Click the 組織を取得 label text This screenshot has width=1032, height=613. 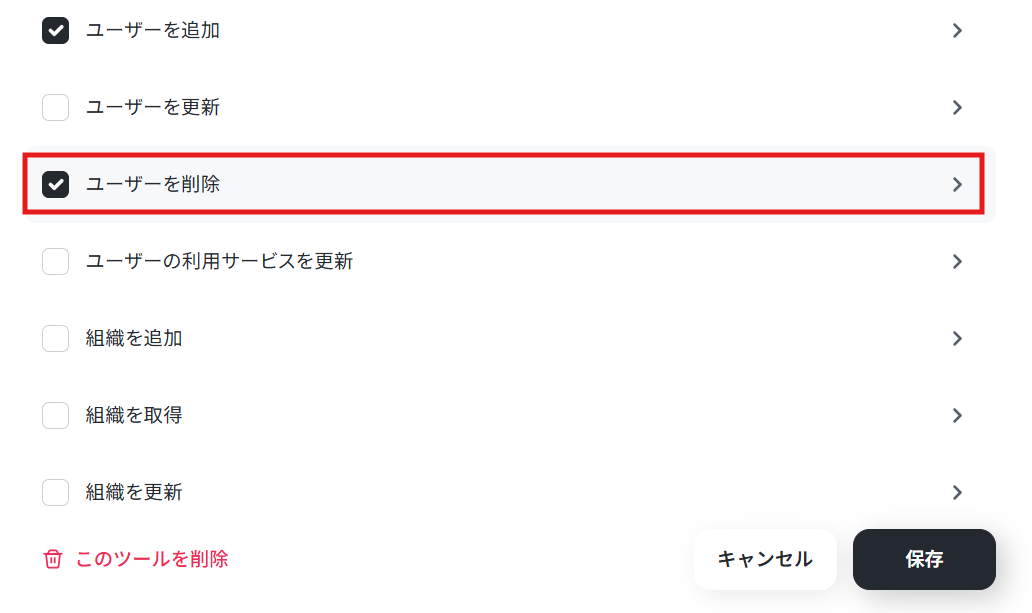(134, 415)
